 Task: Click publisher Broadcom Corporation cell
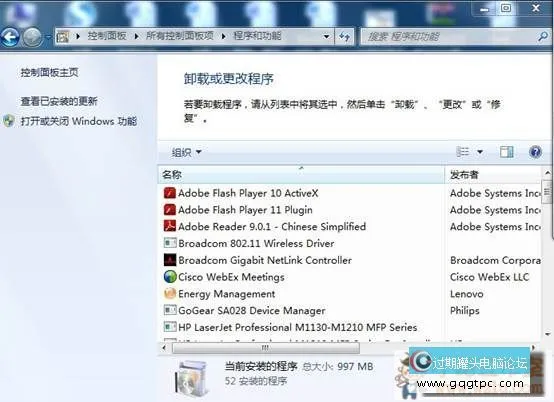pos(495,260)
